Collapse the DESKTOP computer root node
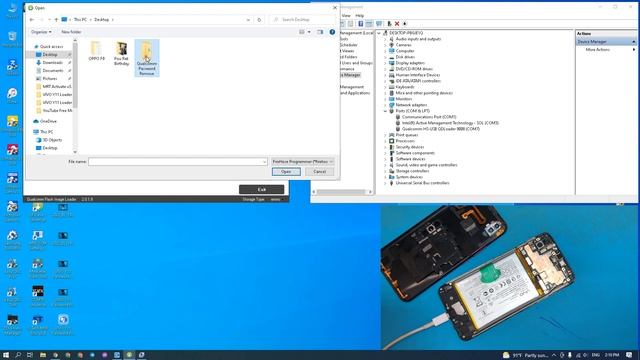 click(x=379, y=33)
